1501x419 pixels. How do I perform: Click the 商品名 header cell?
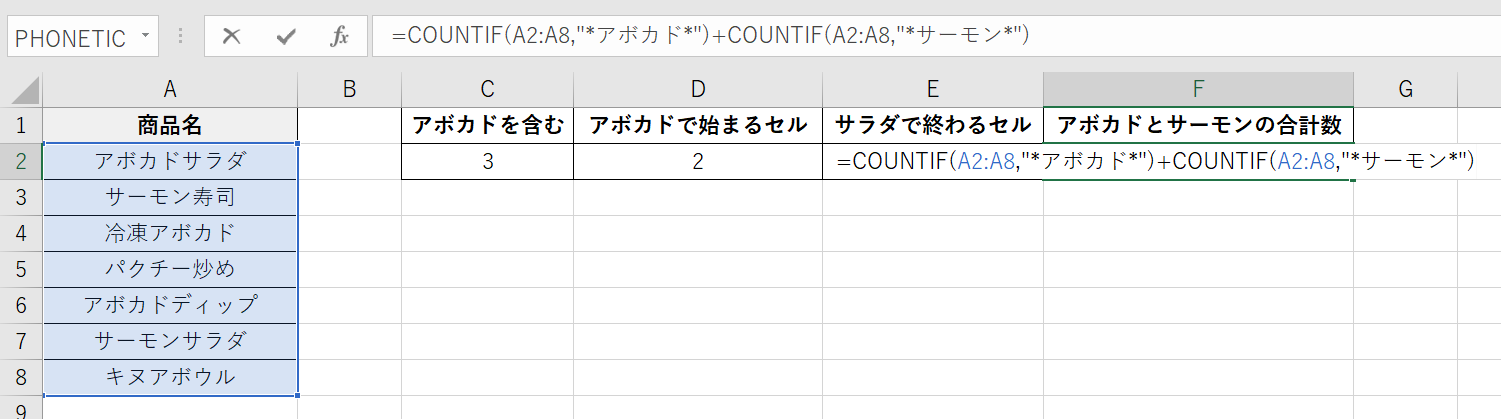click(x=170, y=125)
